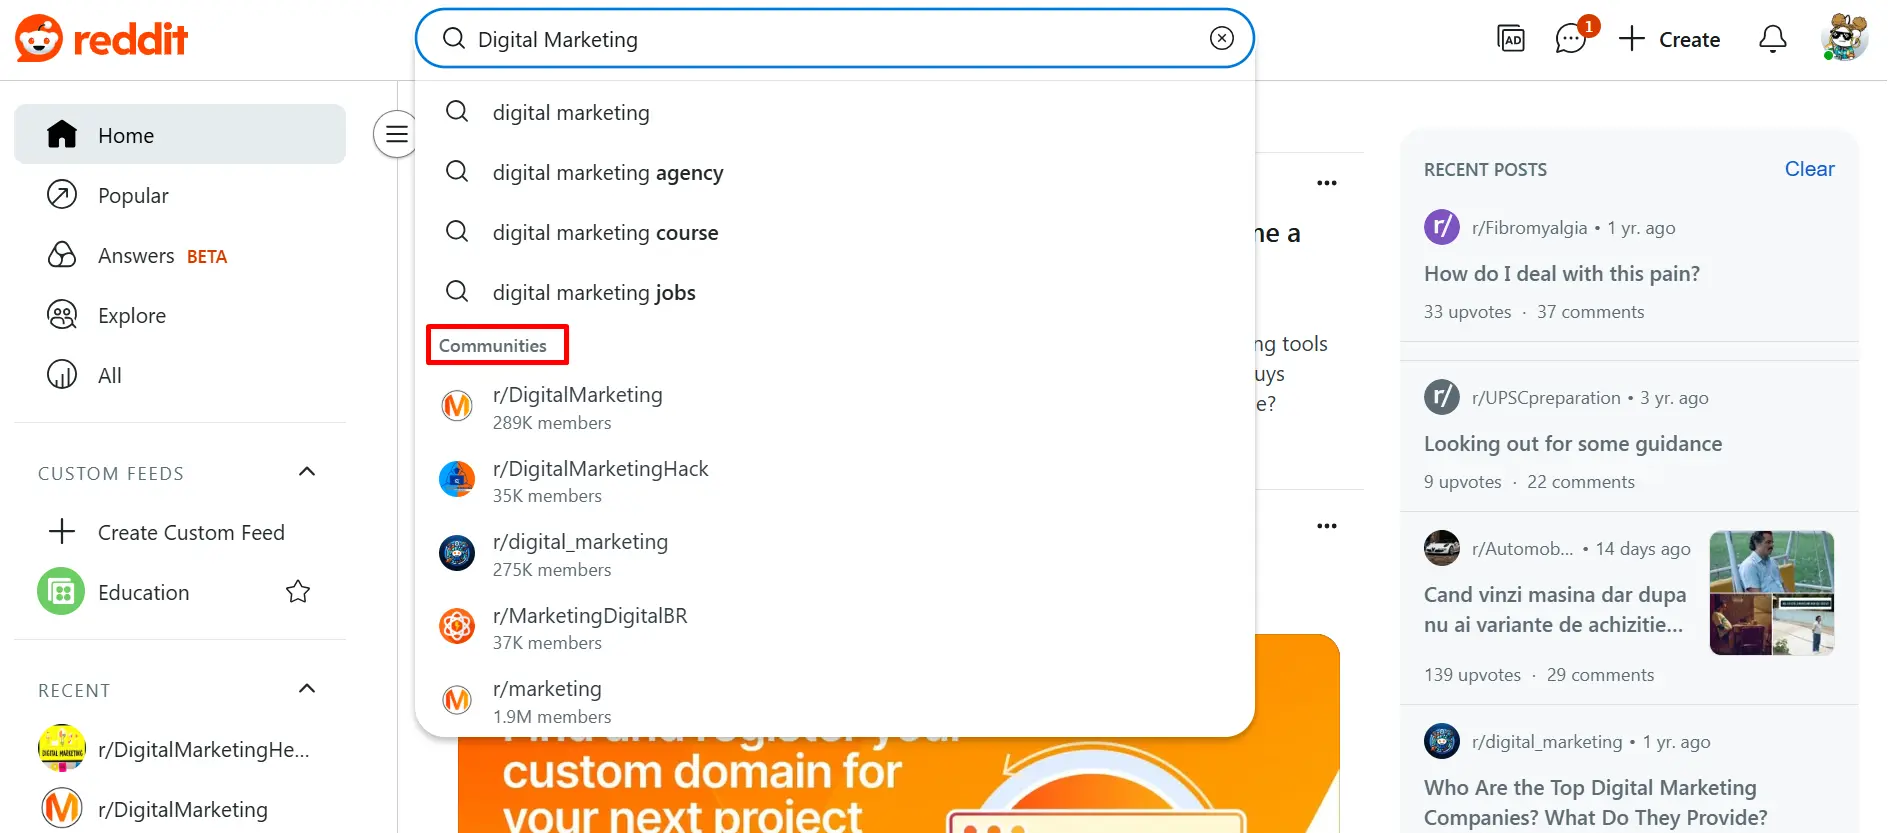Open Answers BETA in sidebar
The image size is (1888, 833).
coord(137,256)
